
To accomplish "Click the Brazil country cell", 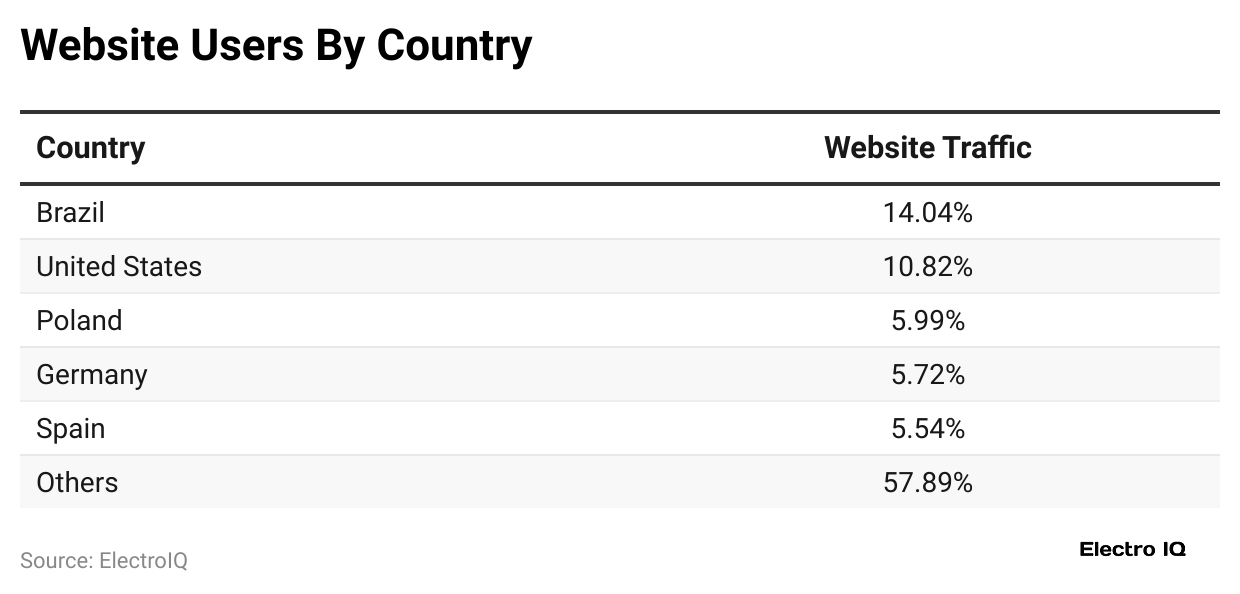I will click(70, 212).
